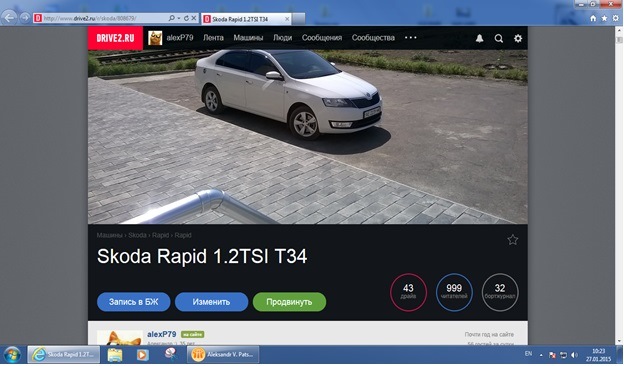
Task: Open browser Tools gear icon
Action: [x=616, y=18]
